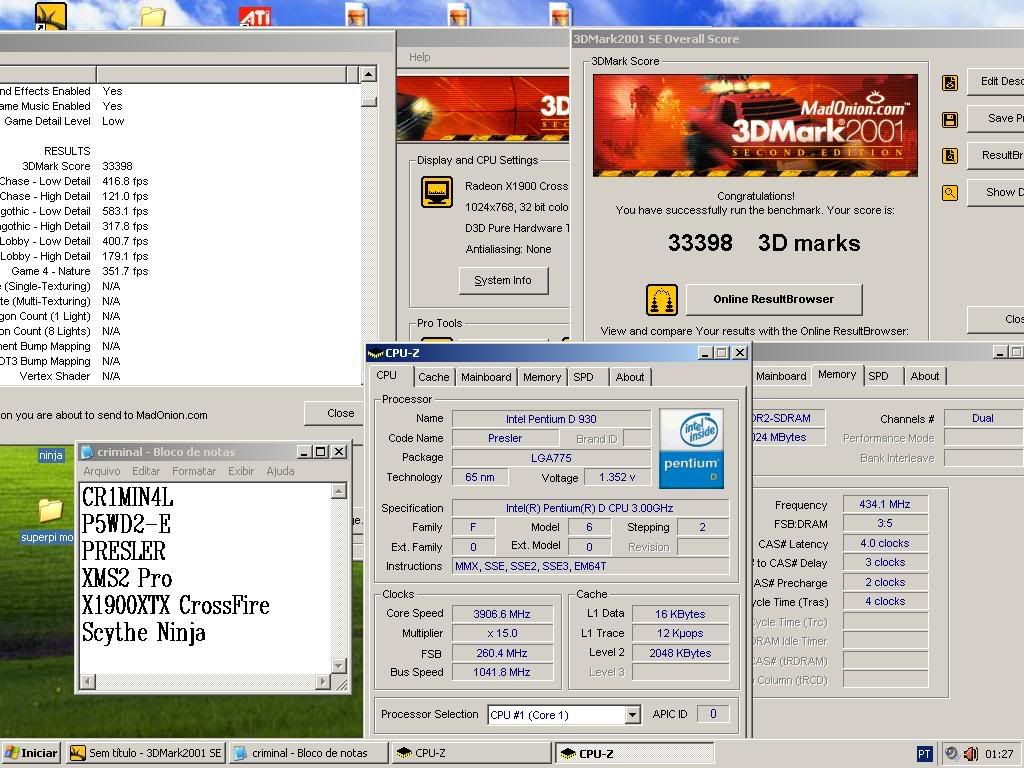
Task: Switch to Mainboard tab in front CPU-Z
Action: click(x=486, y=377)
